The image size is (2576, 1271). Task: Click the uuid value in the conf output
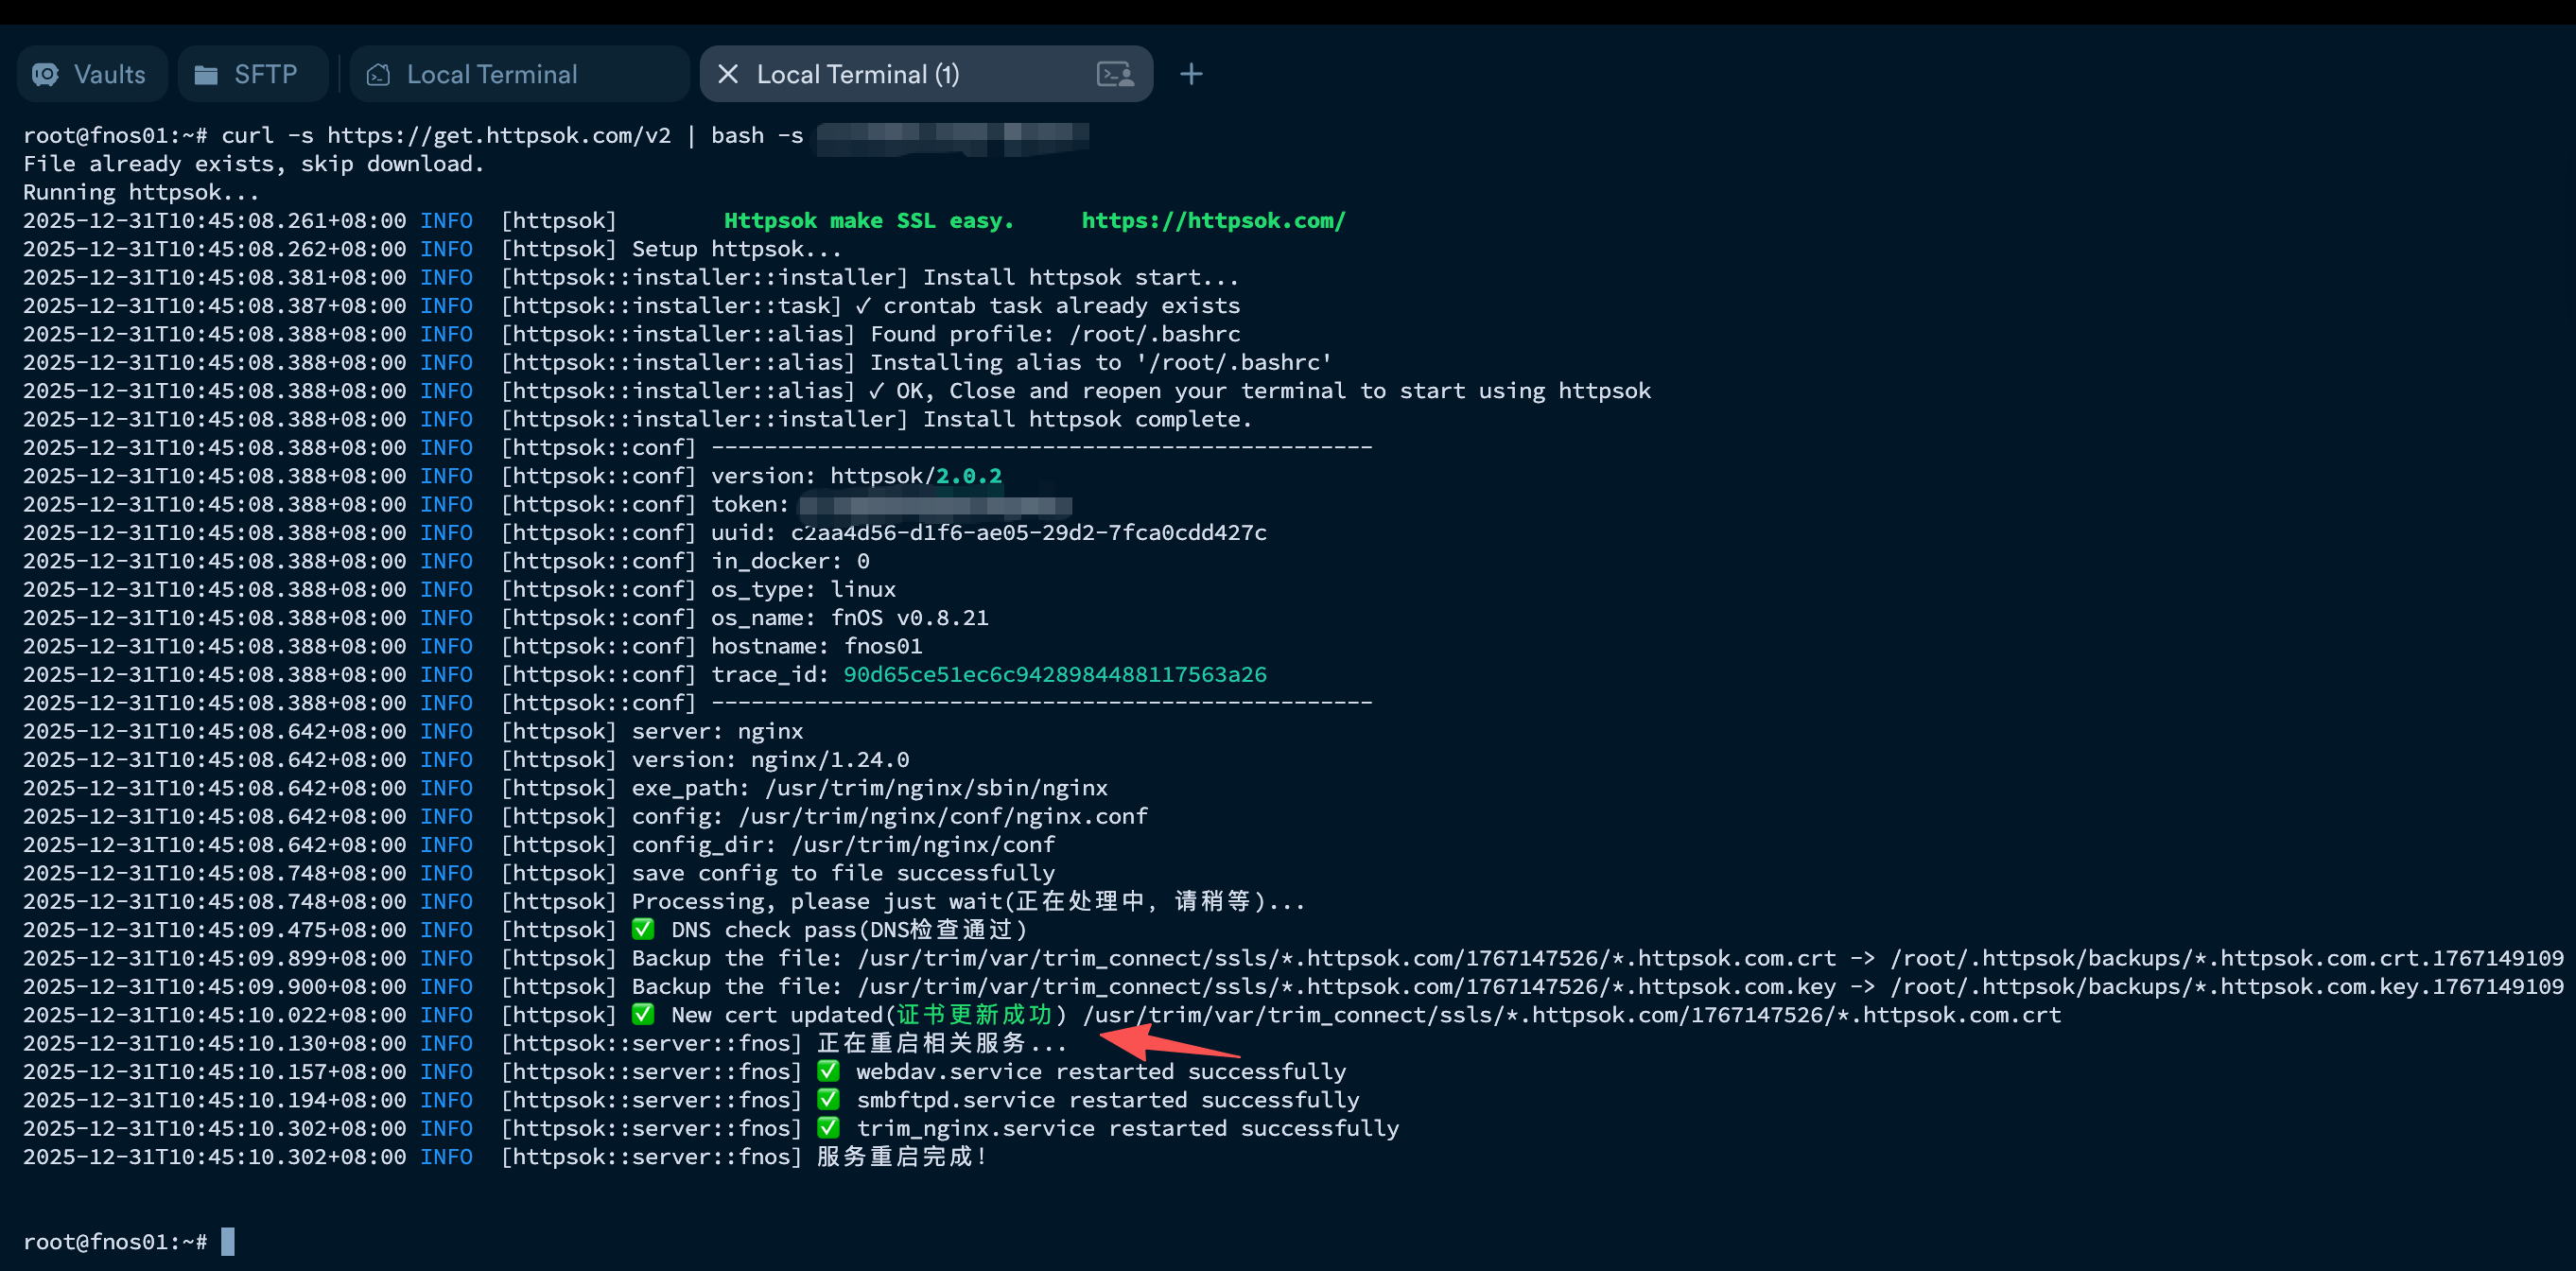coord(1028,533)
